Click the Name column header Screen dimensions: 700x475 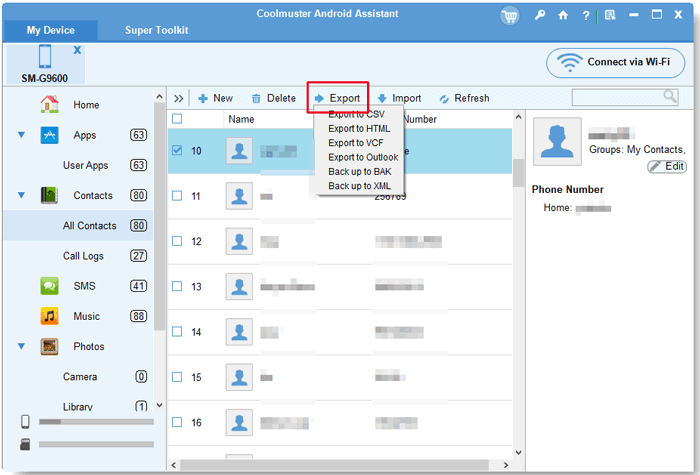click(x=242, y=119)
